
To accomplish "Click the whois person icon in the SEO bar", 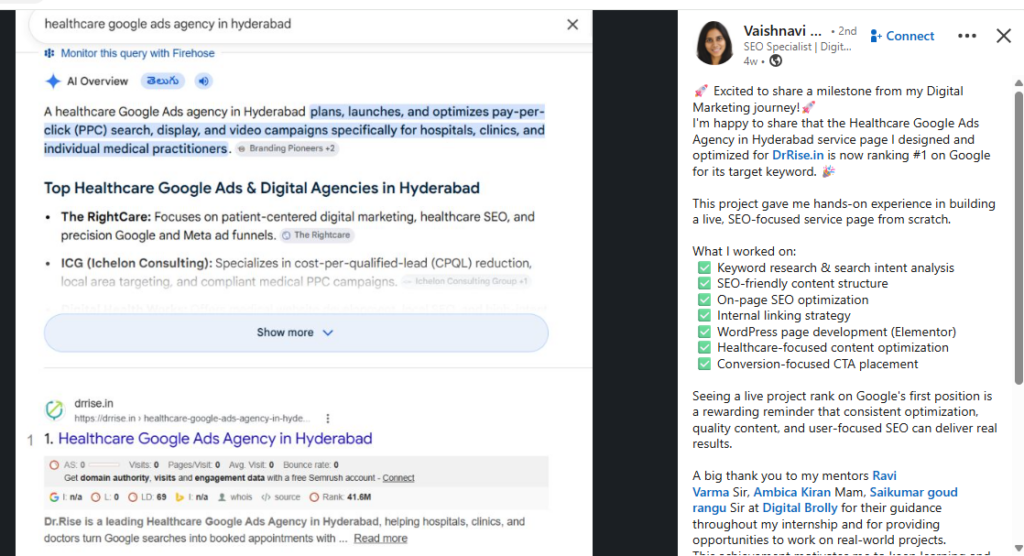I will 222,497.
